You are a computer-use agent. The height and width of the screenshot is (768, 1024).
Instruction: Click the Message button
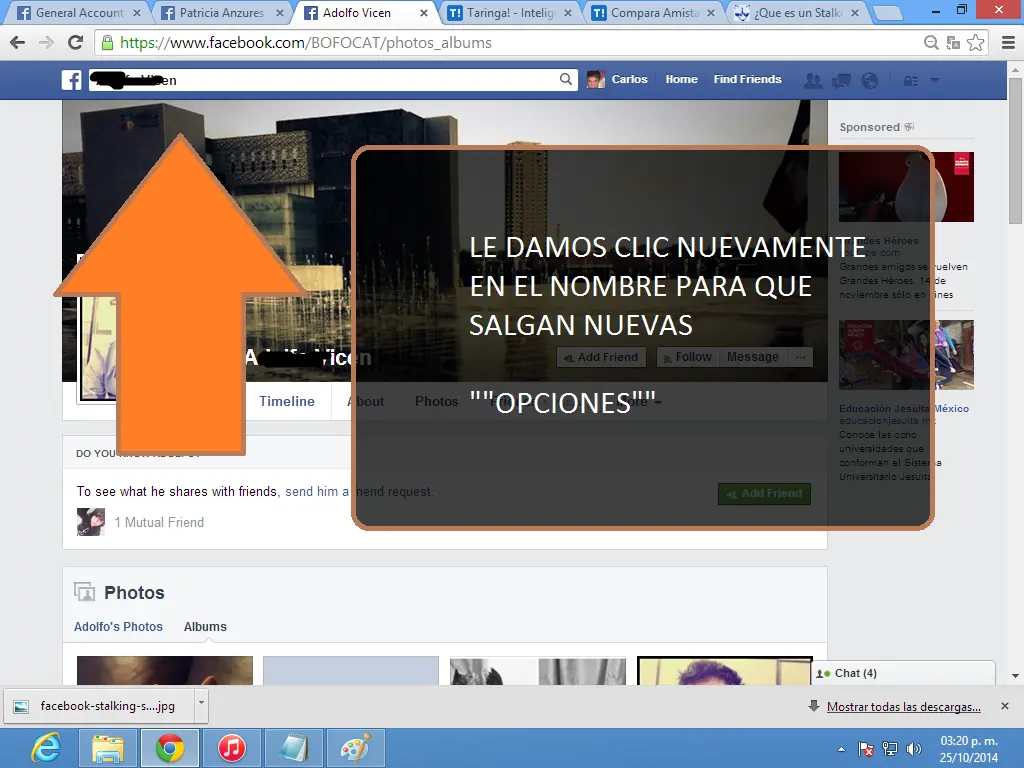(x=752, y=357)
